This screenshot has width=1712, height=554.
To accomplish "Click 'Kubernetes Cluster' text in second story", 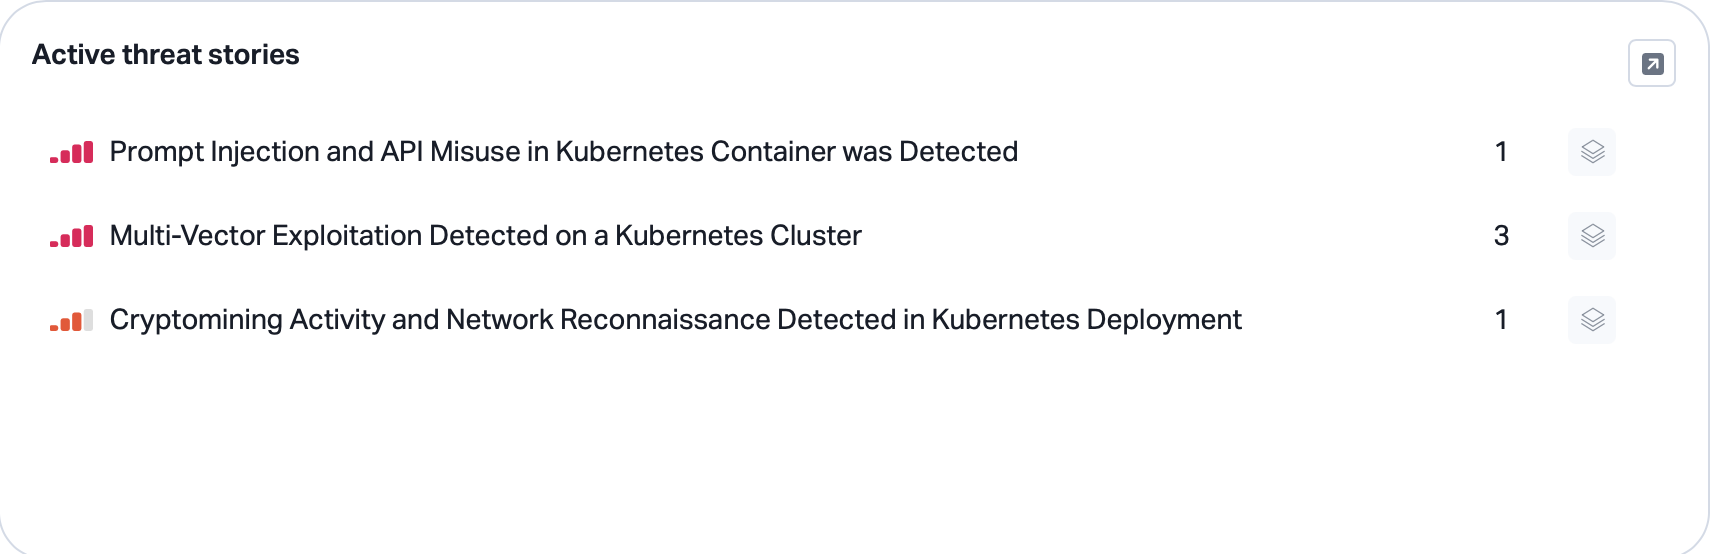I will (738, 236).
